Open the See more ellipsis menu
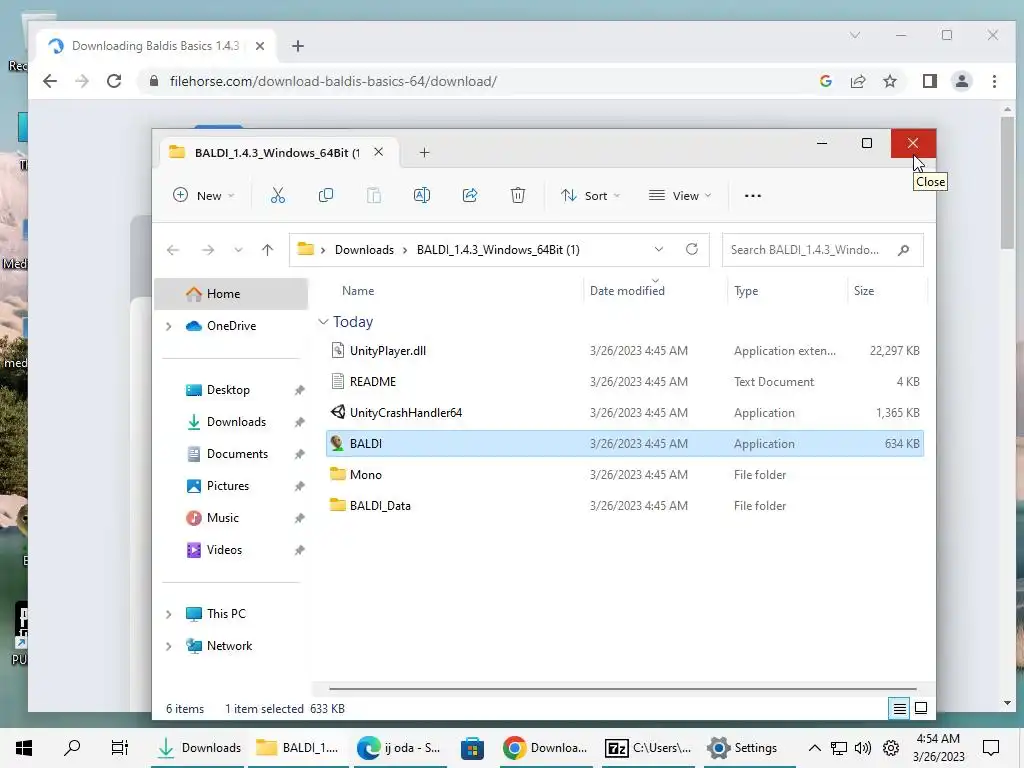Image resolution: width=1024 pixels, height=768 pixels. tap(753, 195)
